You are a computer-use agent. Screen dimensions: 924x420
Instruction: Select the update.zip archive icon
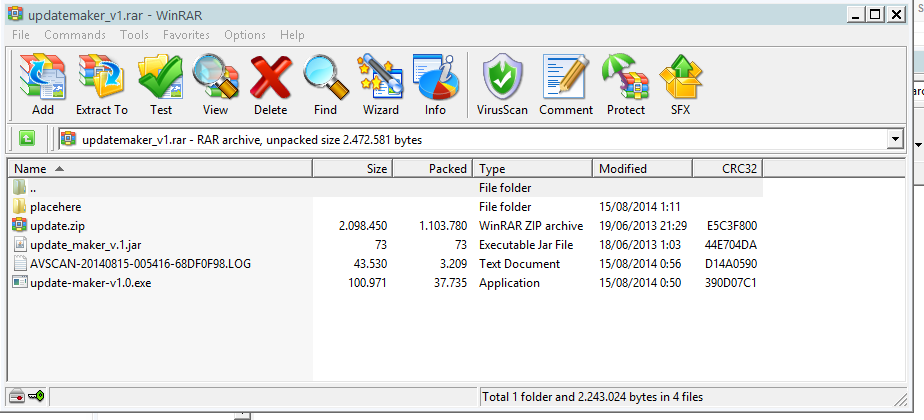coord(19,226)
